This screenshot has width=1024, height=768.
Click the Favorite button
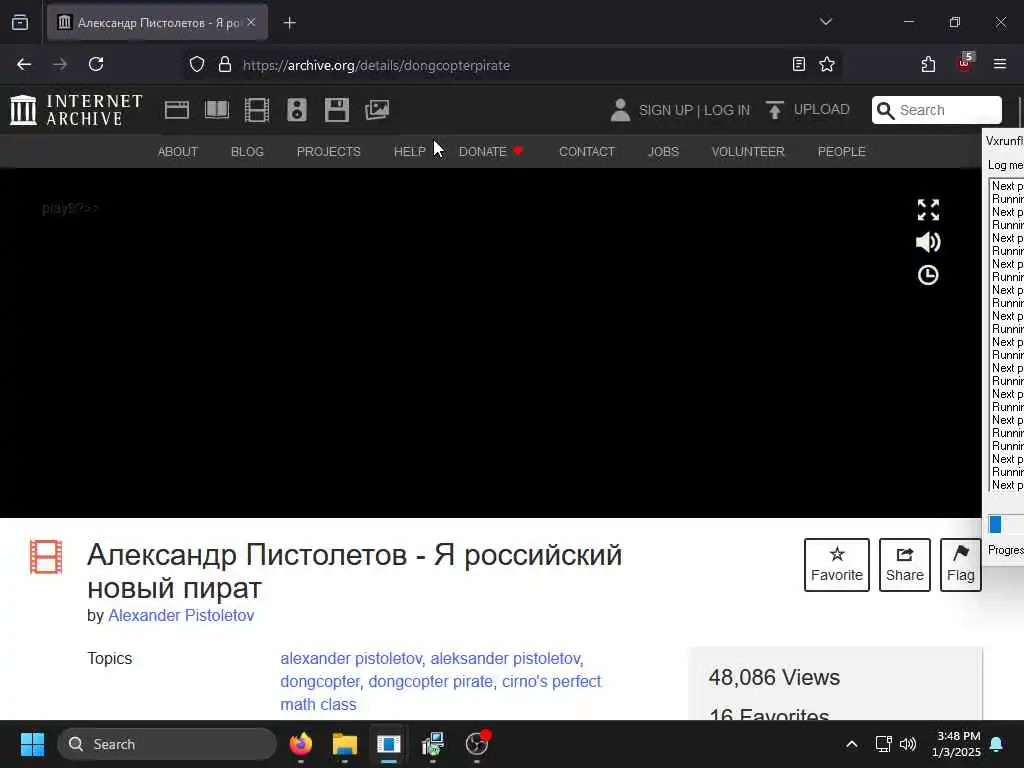pyautogui.click(x=837, y=565)
